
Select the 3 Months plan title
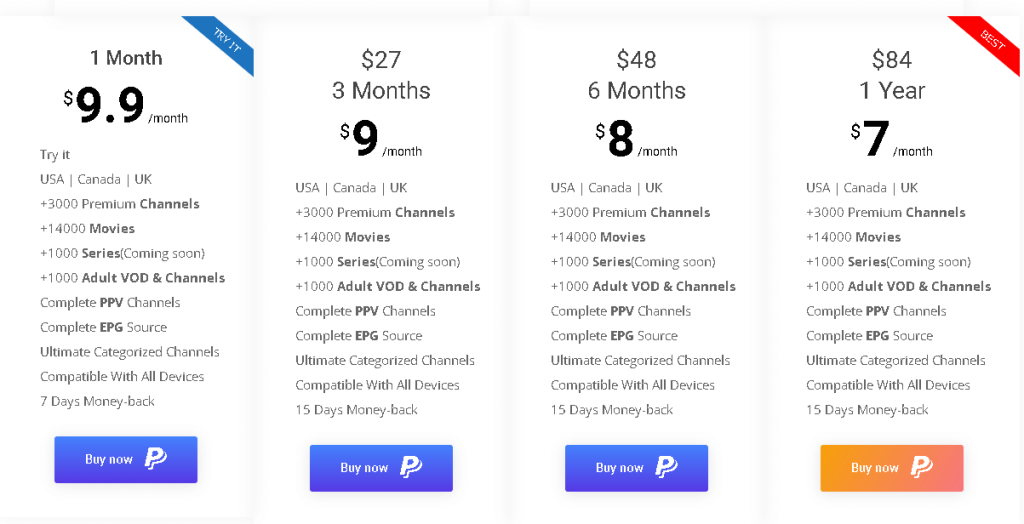coord(381,91)
